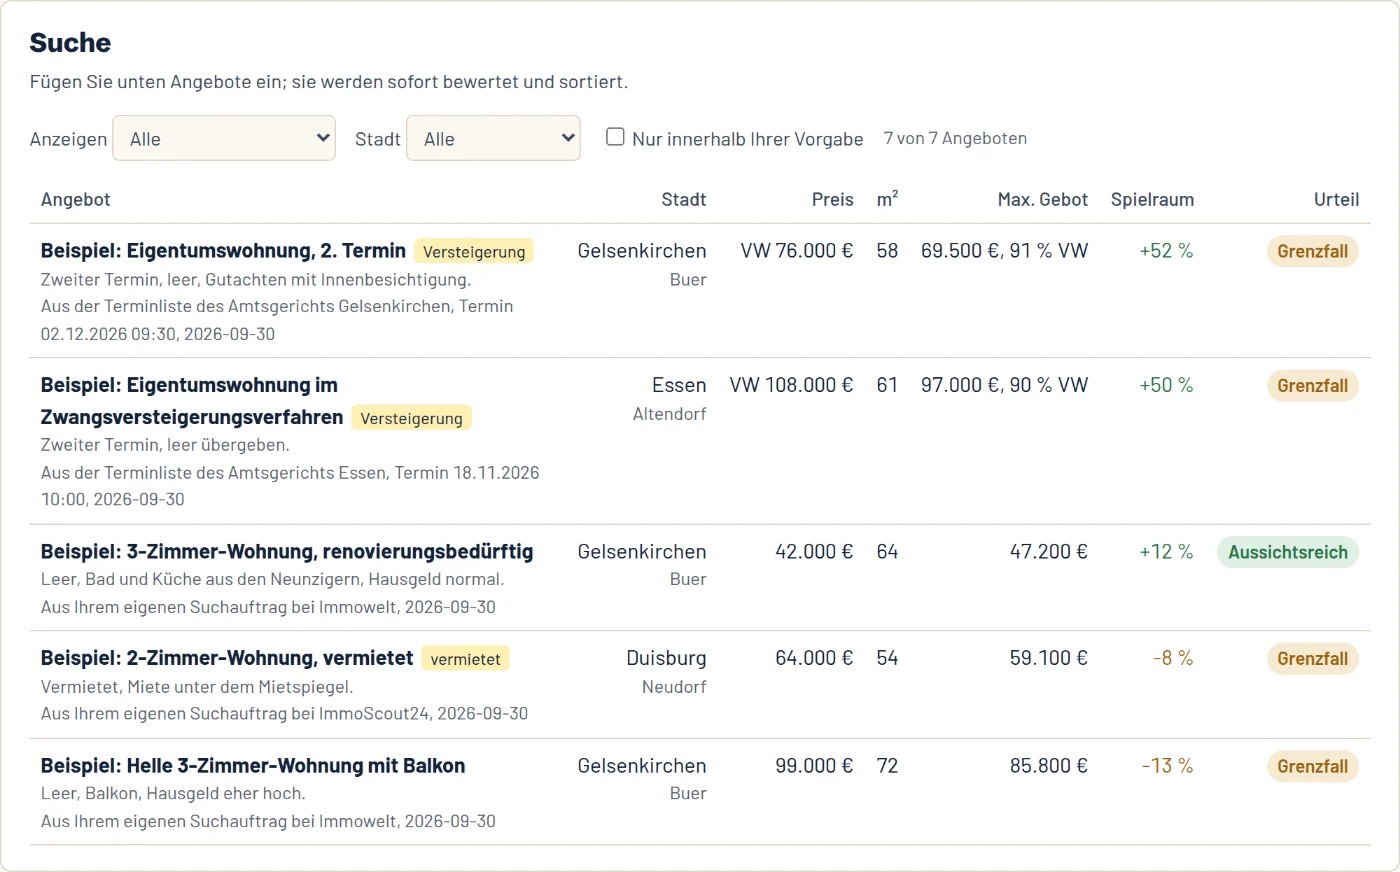Open the '3-Zimmer-Wohnung, renovierungsbedürftig' listing
Viewport: 1400px width, 872px height.
point(287,551)
